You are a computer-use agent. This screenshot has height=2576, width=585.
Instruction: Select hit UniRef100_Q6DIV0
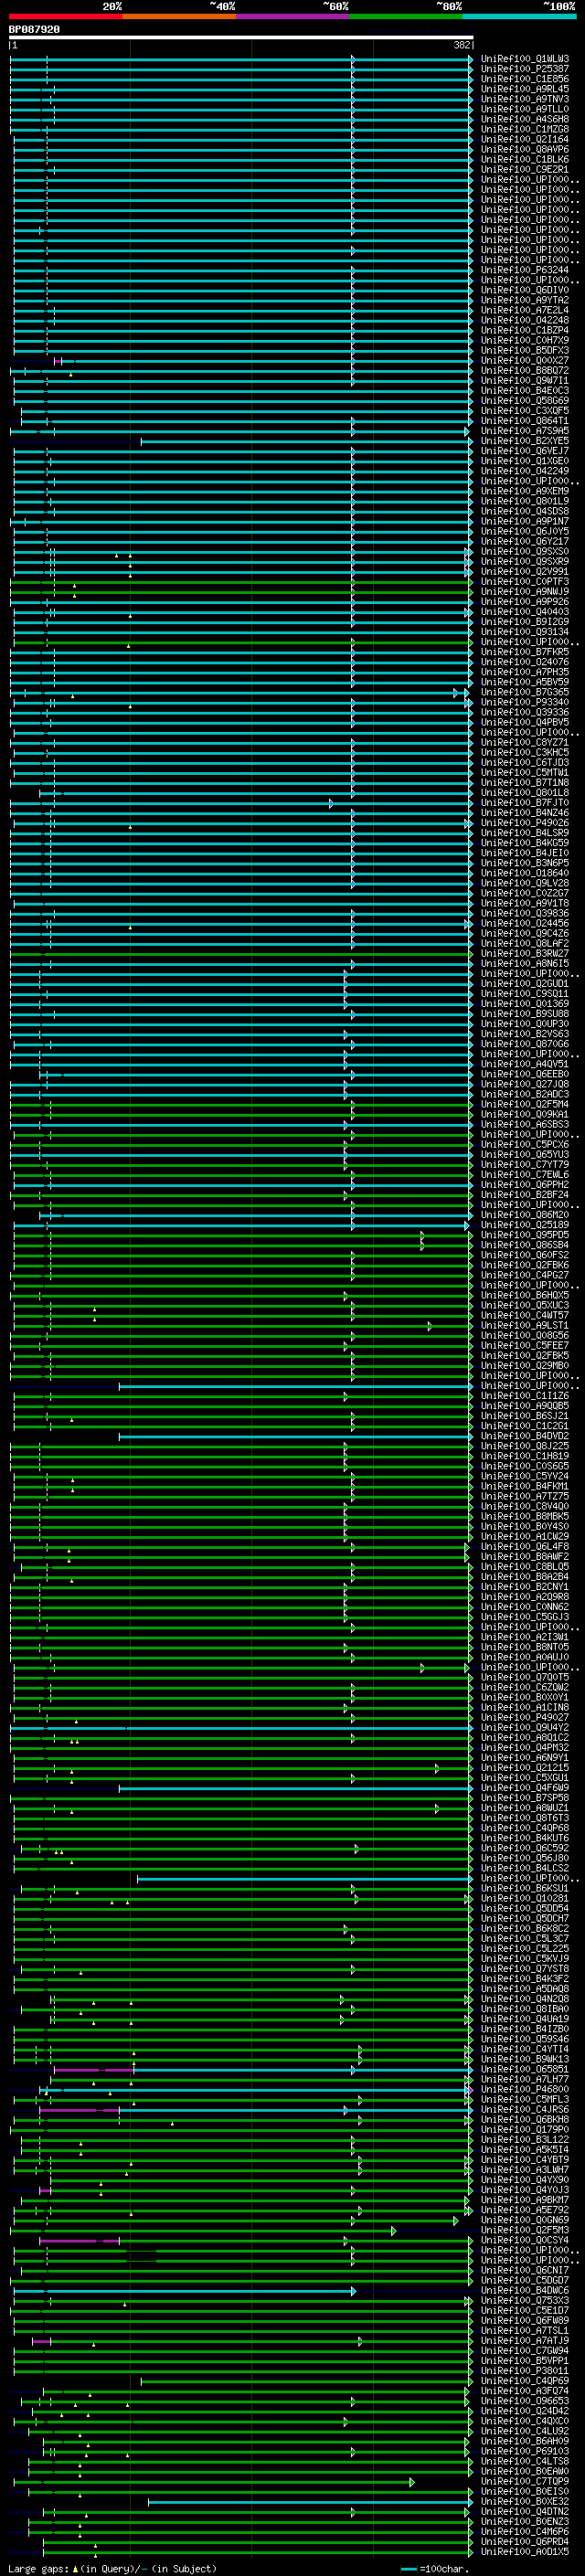click(525, 290)
